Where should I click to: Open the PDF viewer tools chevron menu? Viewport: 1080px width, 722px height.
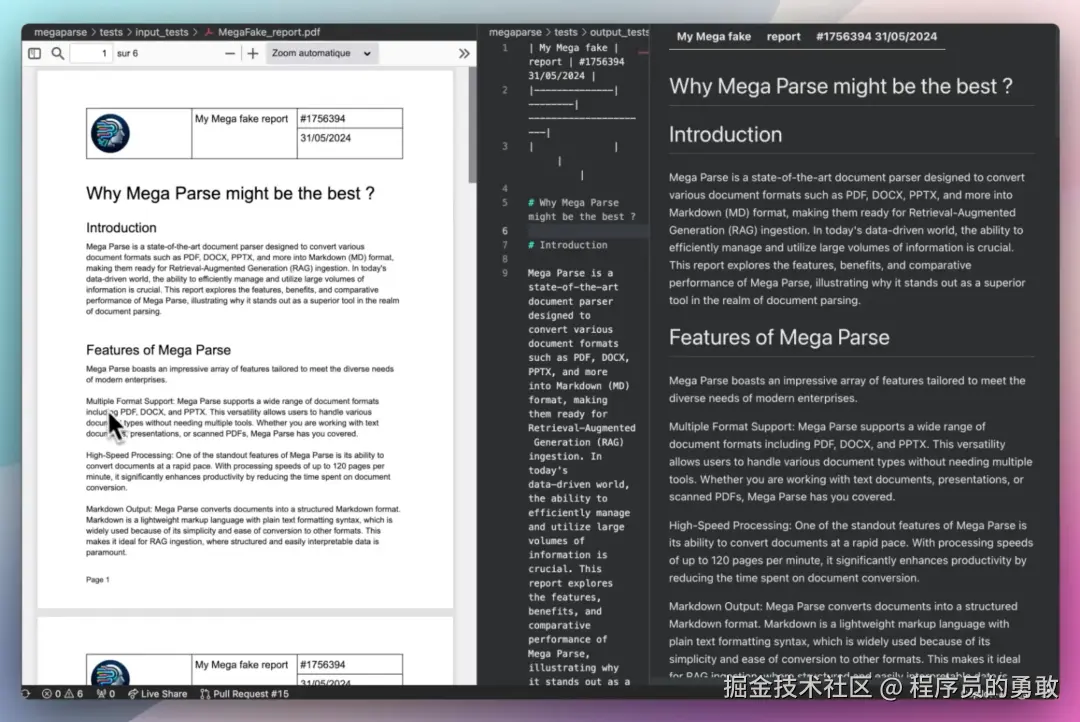[x=464, y=53]
